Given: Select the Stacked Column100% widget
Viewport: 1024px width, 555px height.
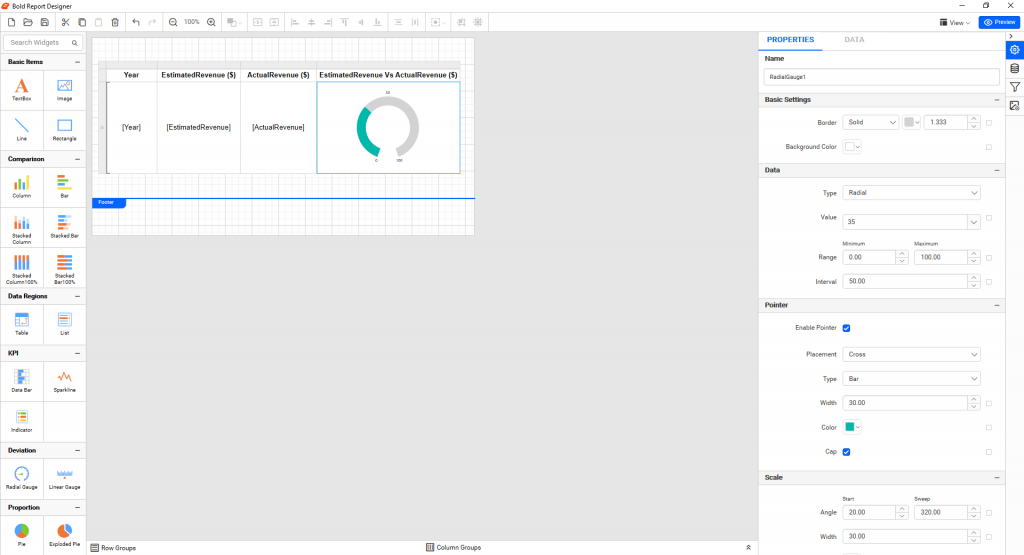Looking at the screenshot, I should tap(22, 268).
